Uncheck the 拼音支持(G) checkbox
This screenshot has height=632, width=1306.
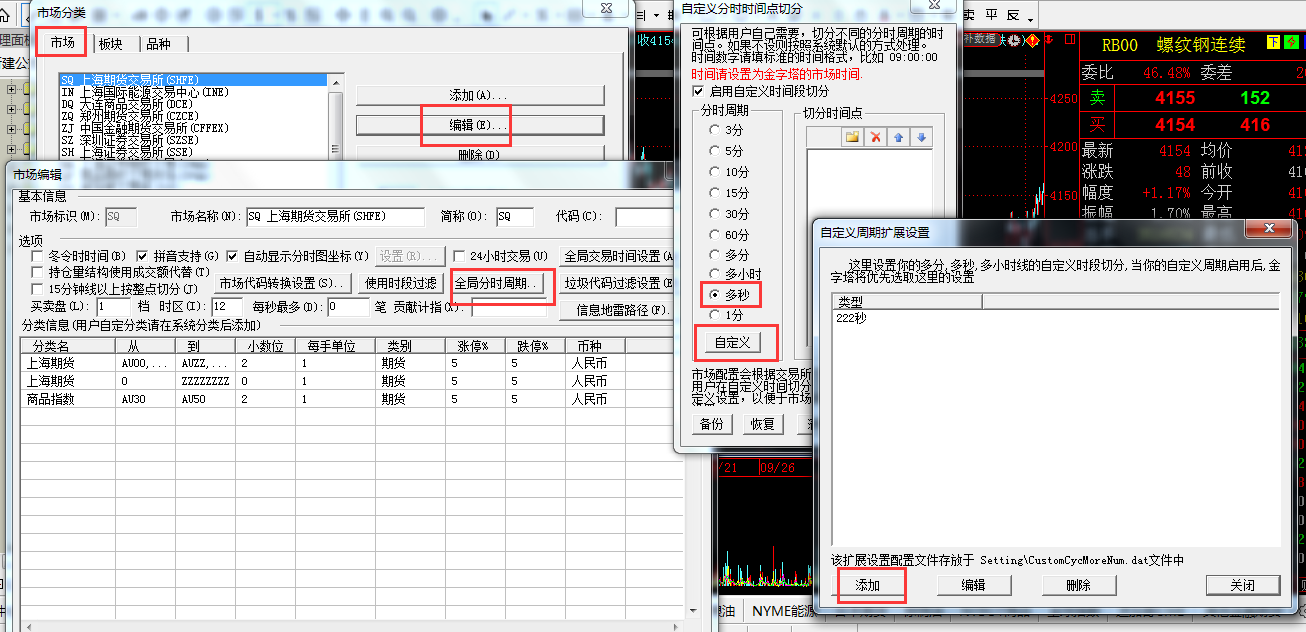pos(143,256)
